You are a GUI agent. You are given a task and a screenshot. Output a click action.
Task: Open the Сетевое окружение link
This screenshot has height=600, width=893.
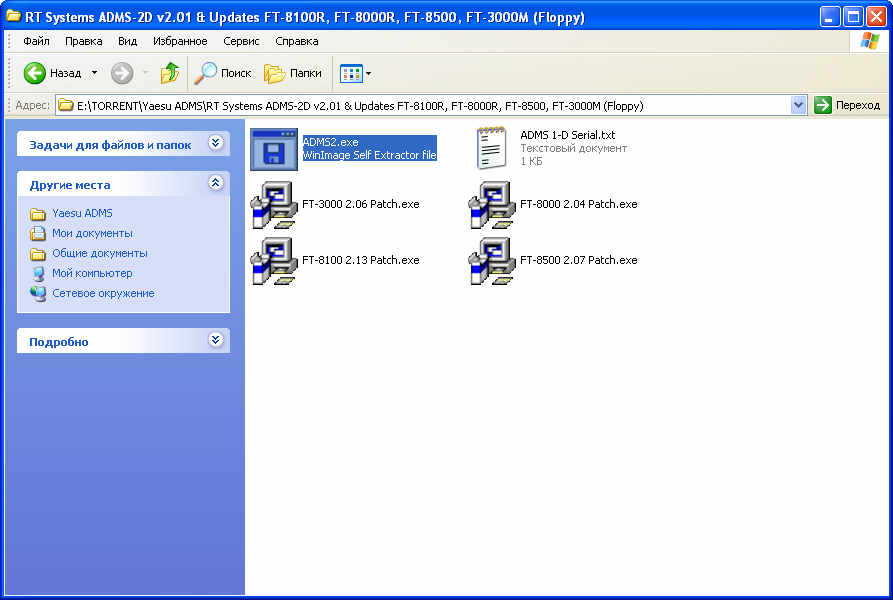[x=103, y=293]
